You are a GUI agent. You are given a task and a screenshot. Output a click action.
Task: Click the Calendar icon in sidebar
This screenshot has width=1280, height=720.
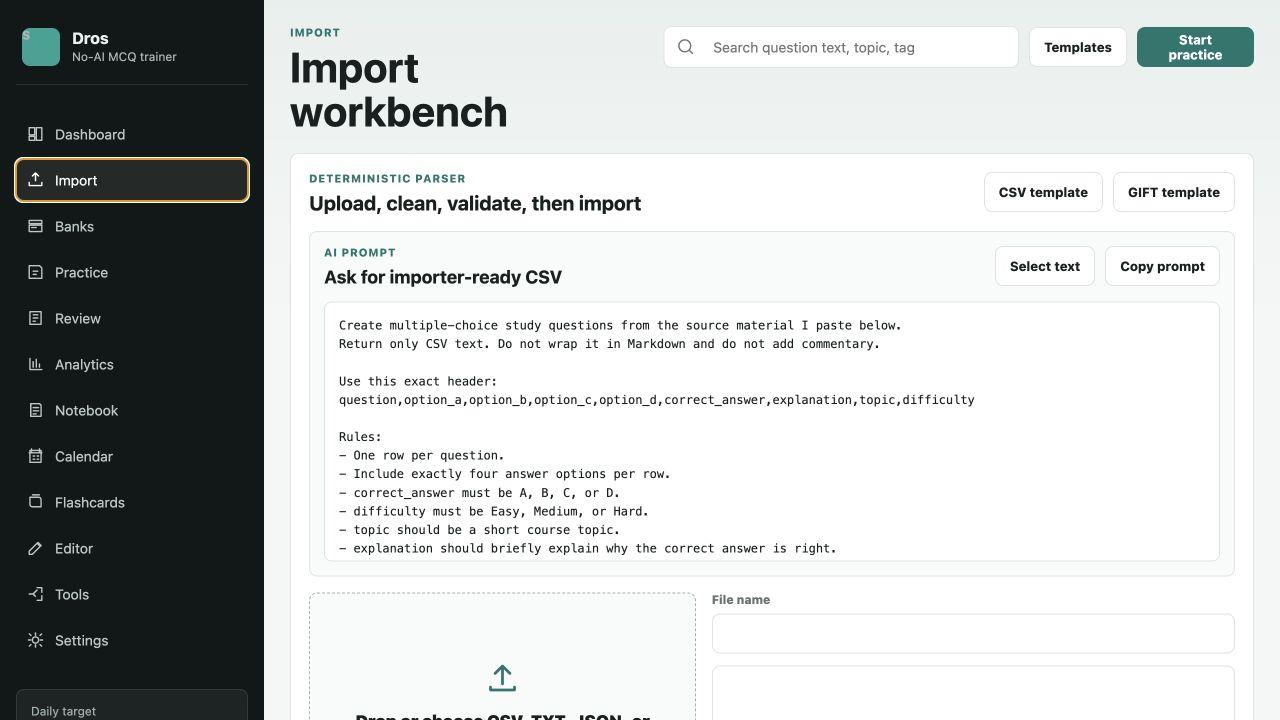pyautogui.click(x=35, y=456)
